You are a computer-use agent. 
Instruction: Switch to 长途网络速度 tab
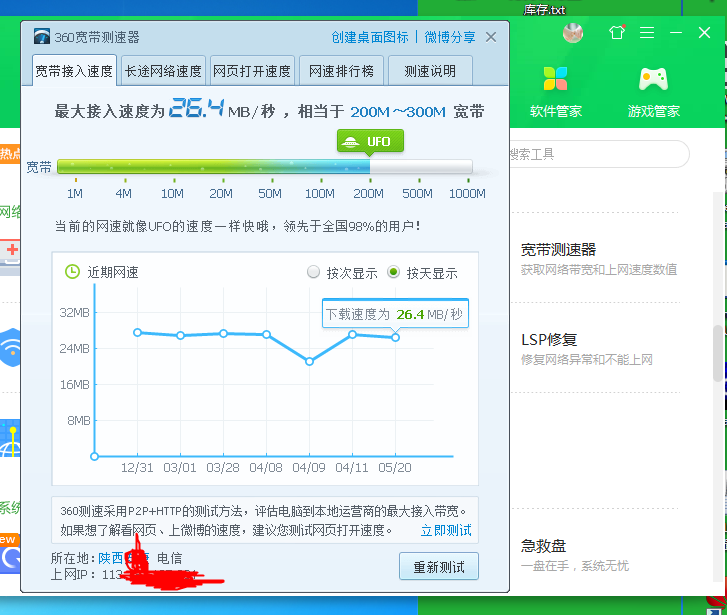[163, 70]
